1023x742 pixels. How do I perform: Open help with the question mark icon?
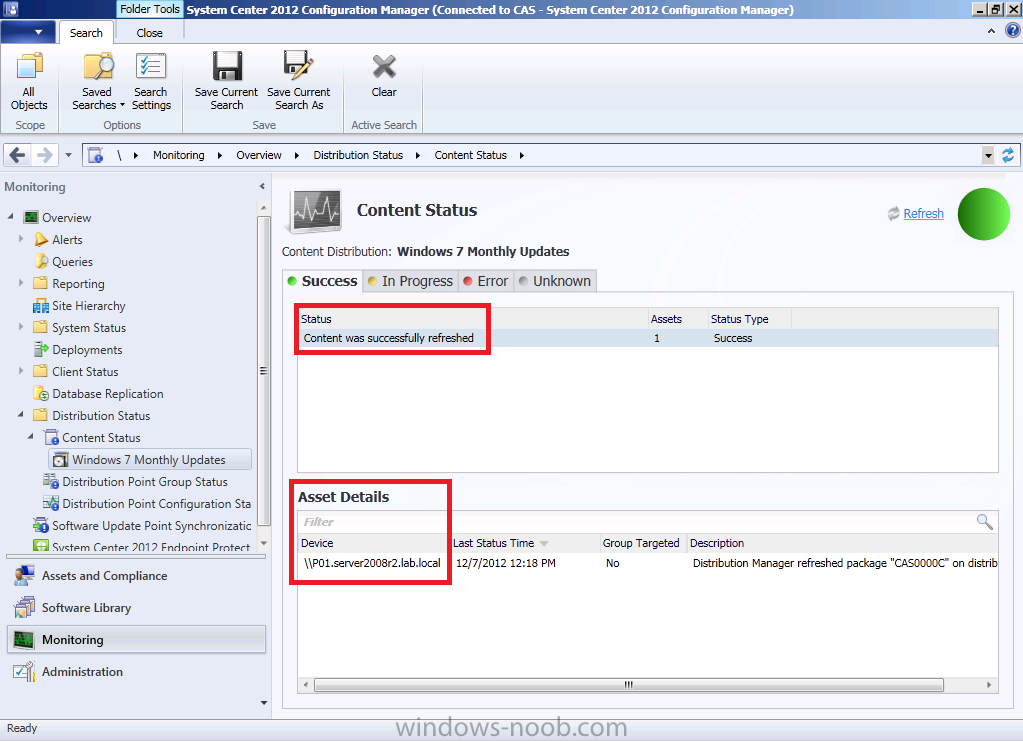[x=1012, y=30]
